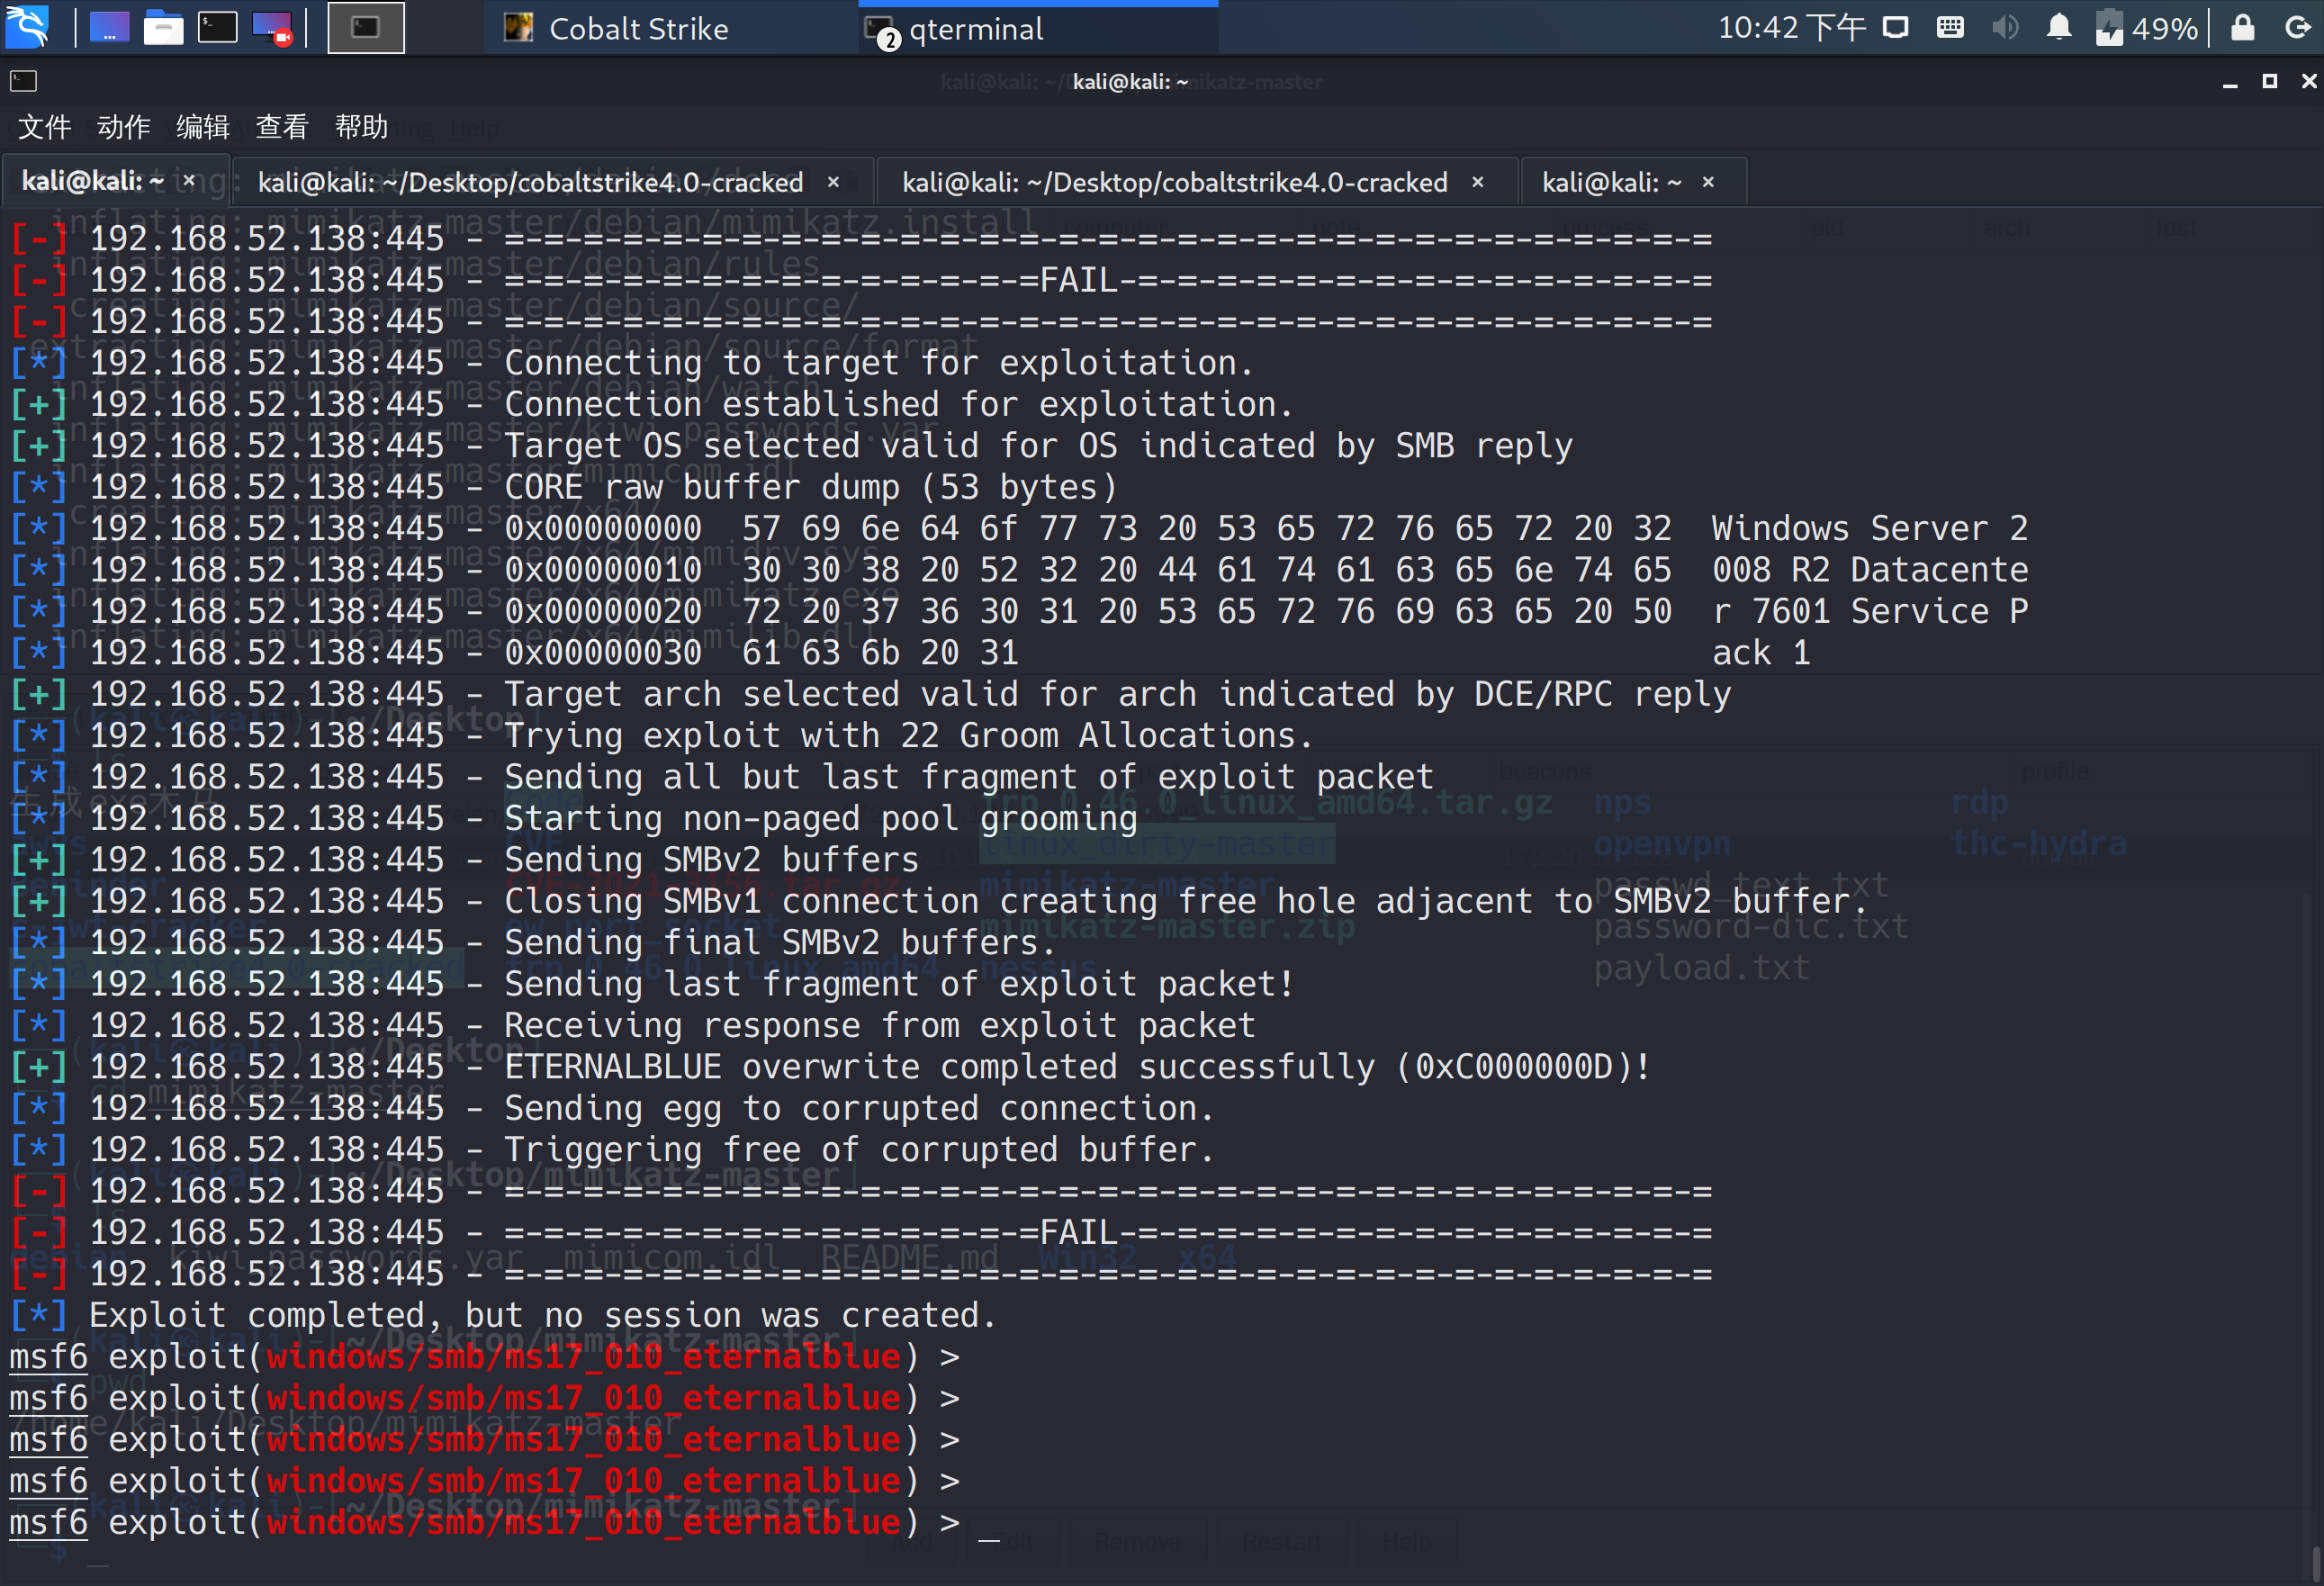
Task: Open the 文件 menu
Action: click(44, 127)
